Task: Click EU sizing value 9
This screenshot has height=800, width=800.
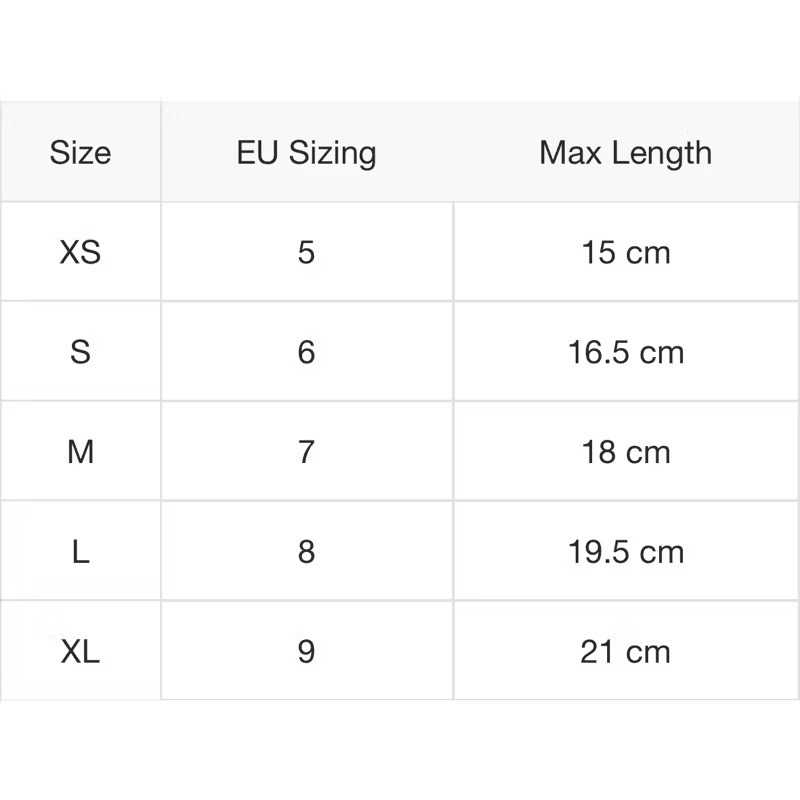Action: pyautogui.click(x=307, y=652)
